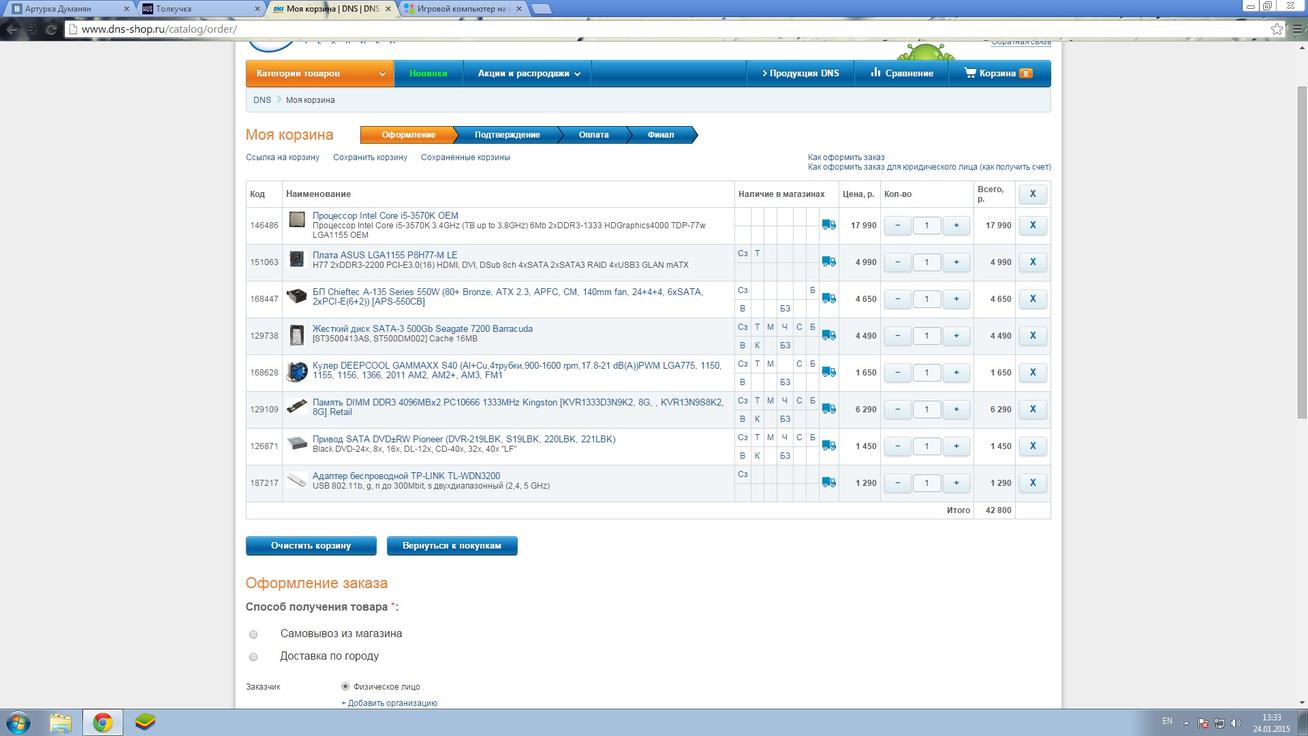Open Как оформить заказ help link

coord(847,158)
